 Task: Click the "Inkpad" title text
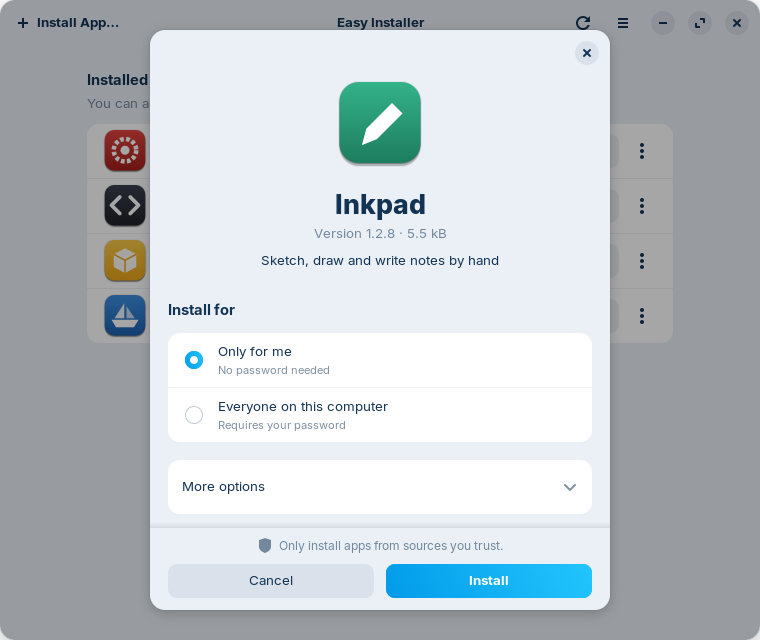click(x=380, y=205)
